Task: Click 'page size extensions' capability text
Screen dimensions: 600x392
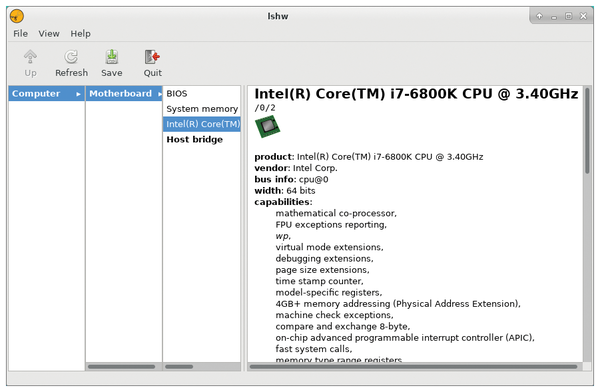Action: [x=322, y=270]
